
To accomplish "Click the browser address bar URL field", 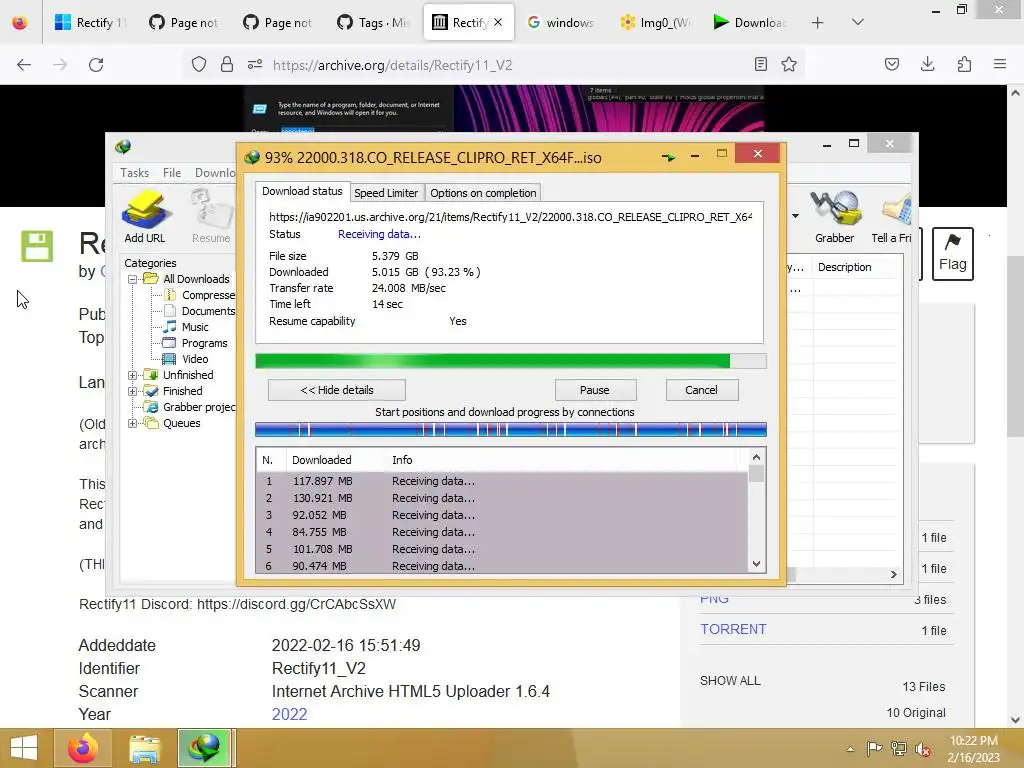I will click(496, 65).
